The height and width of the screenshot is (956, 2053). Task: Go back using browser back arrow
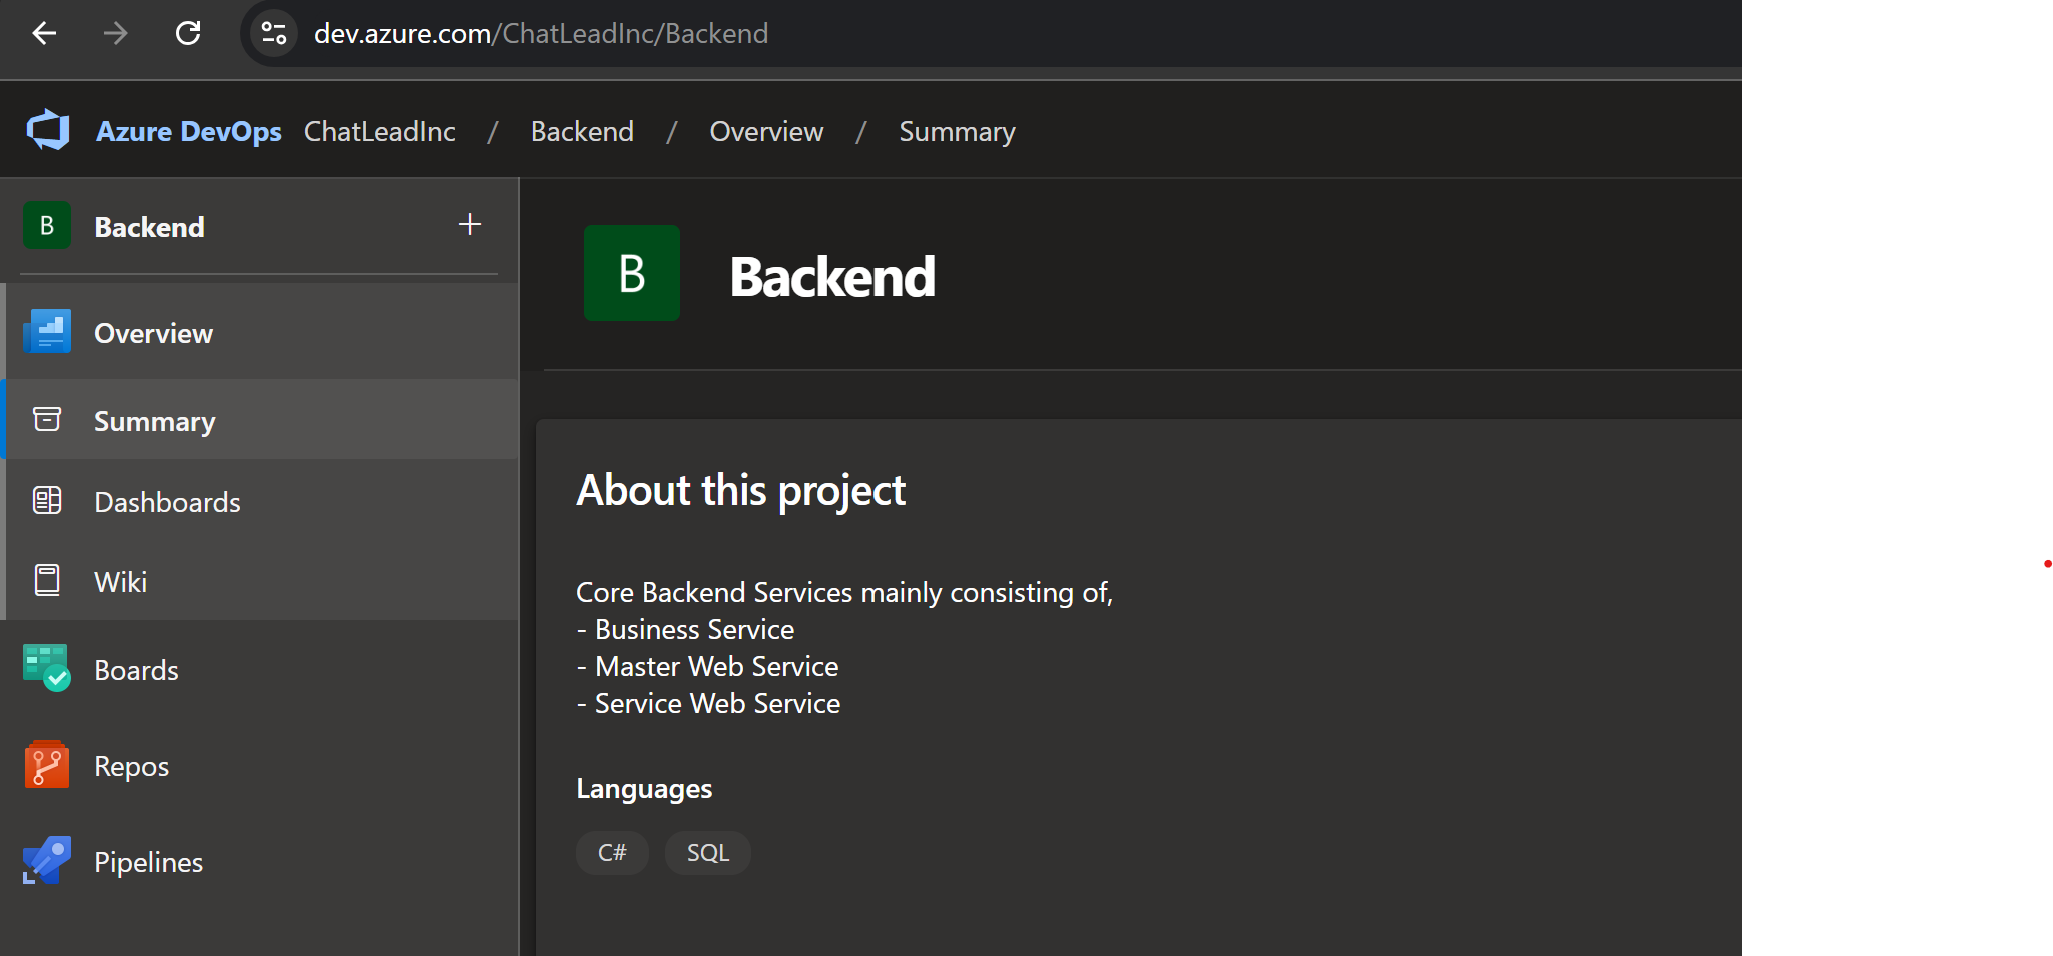point(45,33)
